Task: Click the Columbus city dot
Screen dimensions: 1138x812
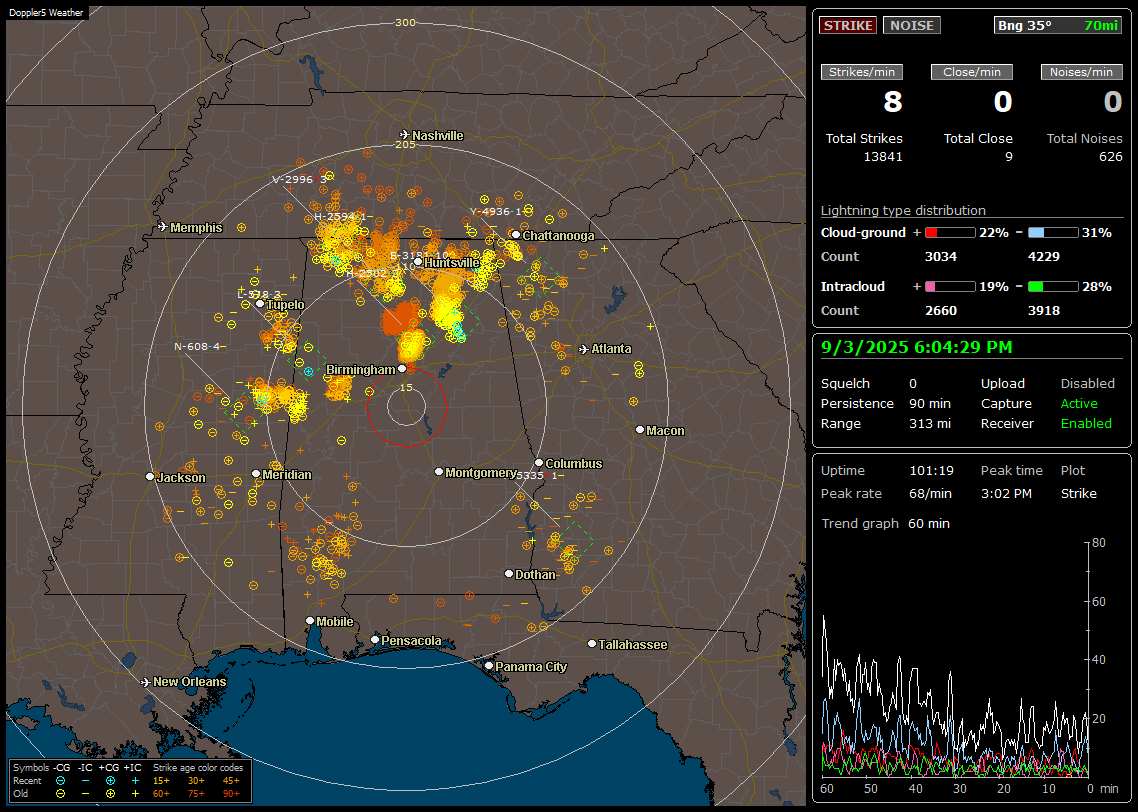Action: (539, 463)
